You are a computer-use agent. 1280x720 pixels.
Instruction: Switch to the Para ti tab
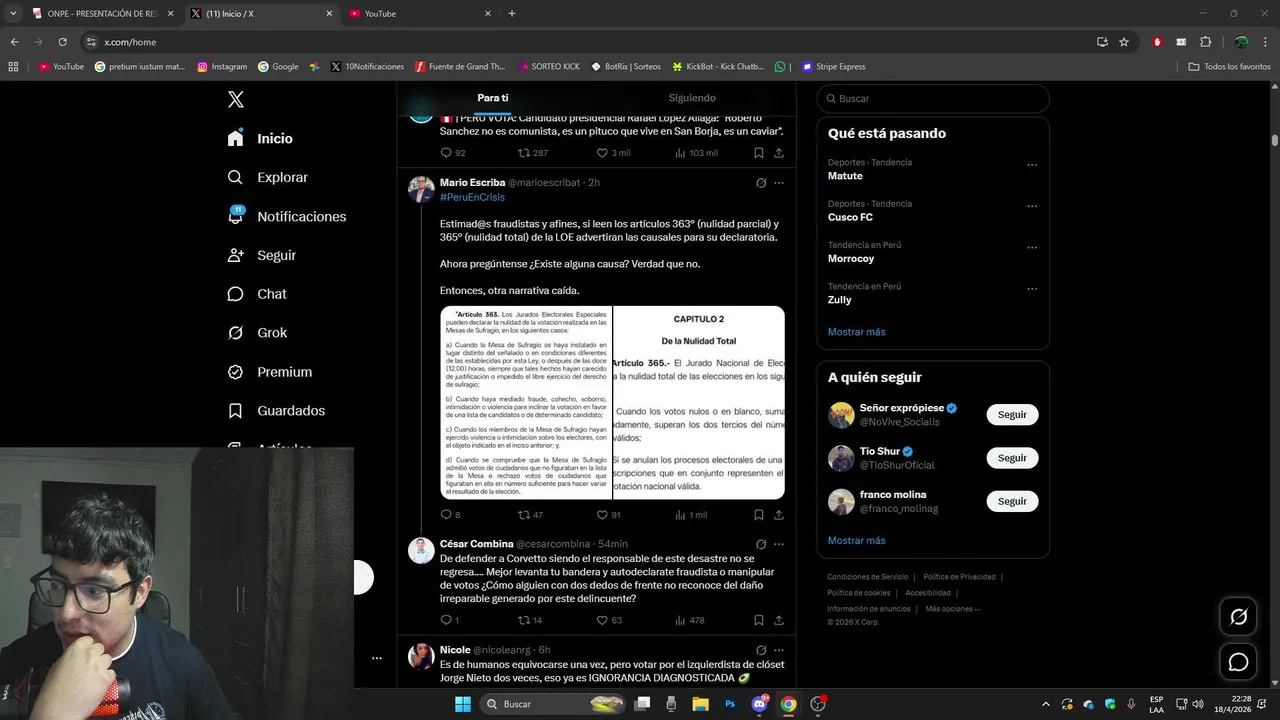(493, 98)
